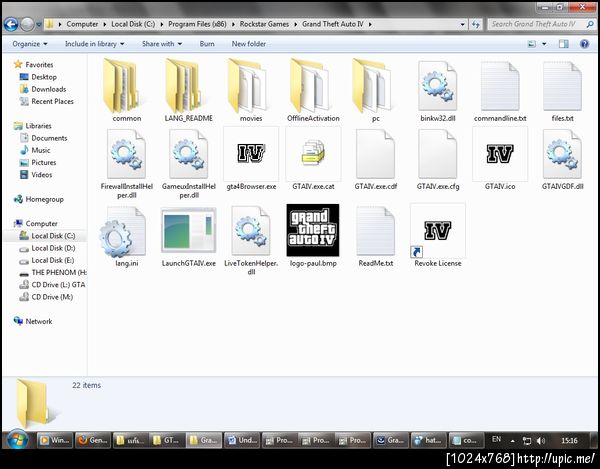Click the volume speaker tray icon

541,440
